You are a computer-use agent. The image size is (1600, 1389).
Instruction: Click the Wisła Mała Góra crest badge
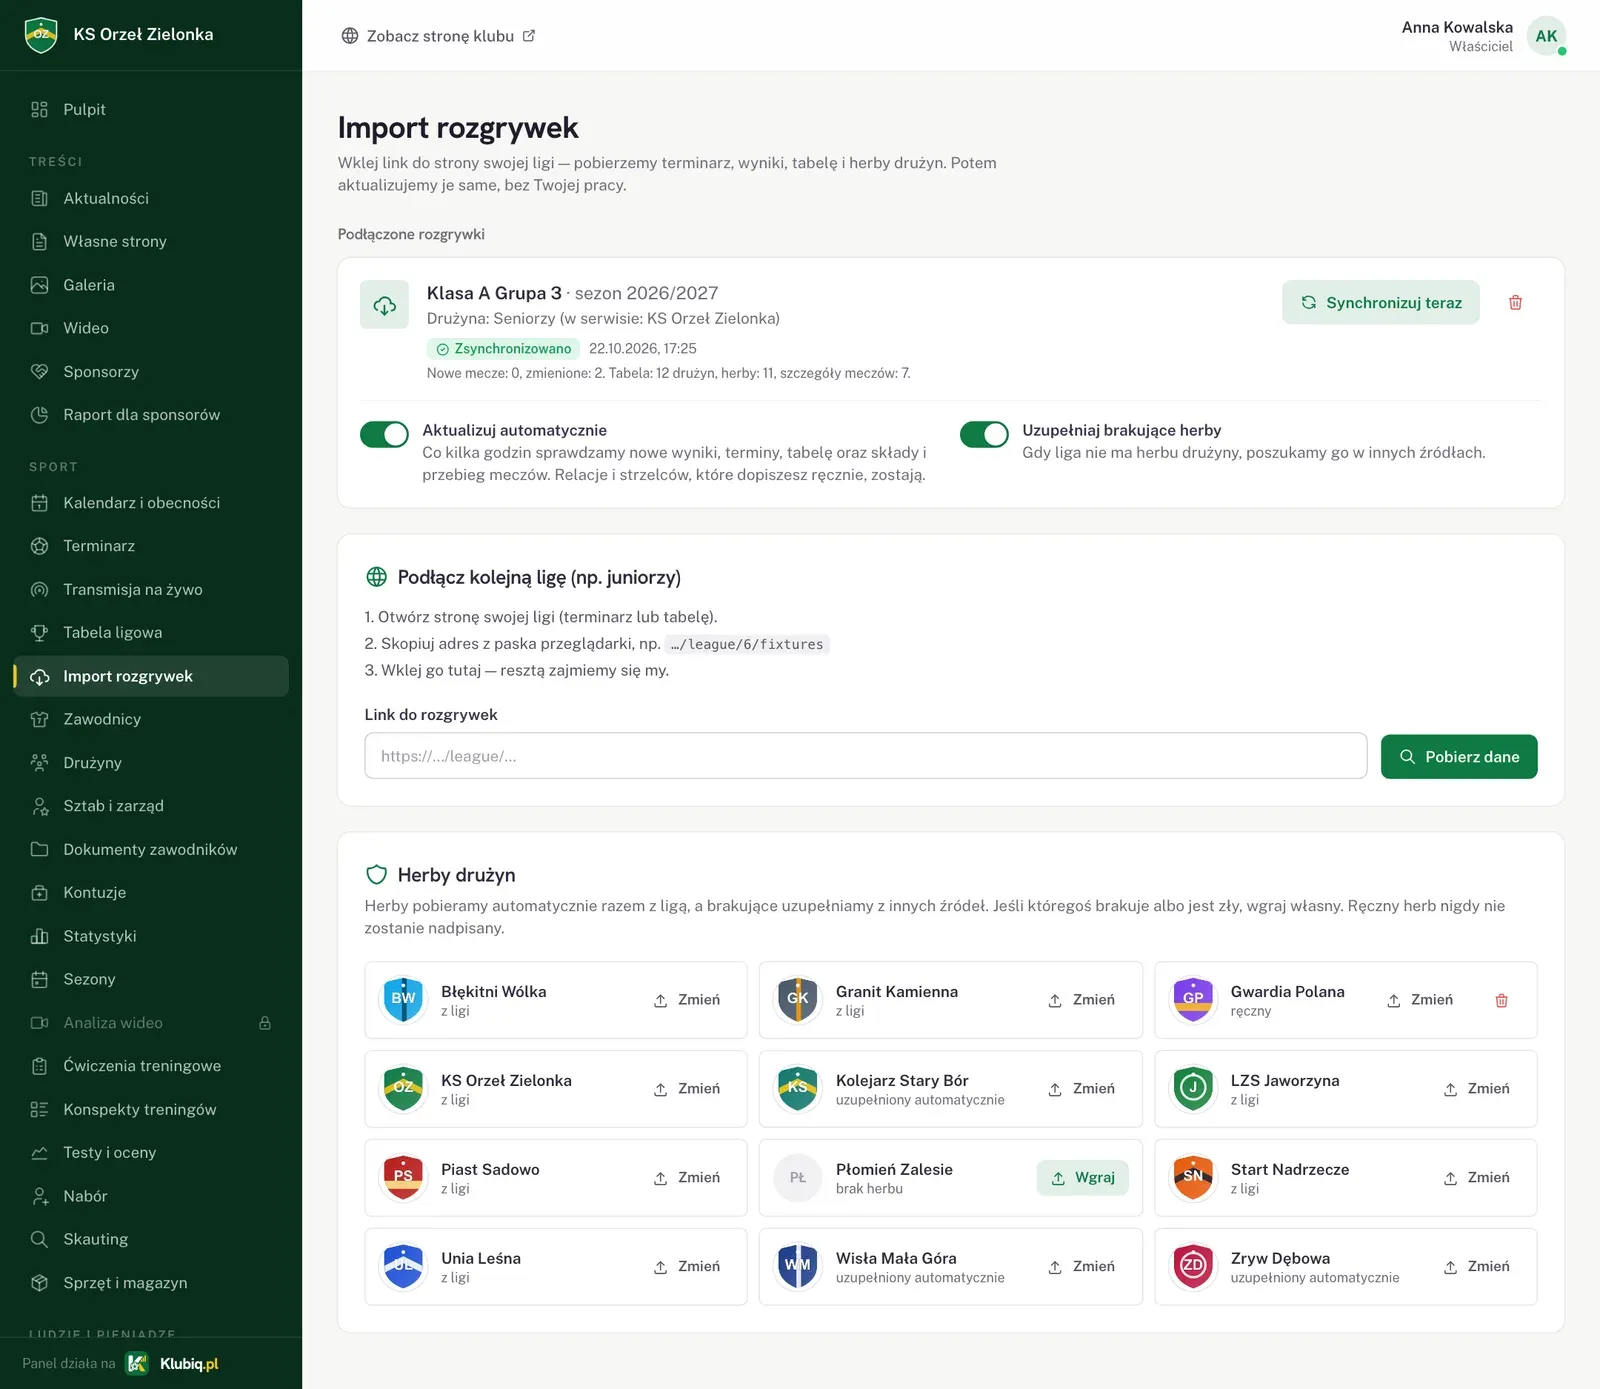(798, 1267)
